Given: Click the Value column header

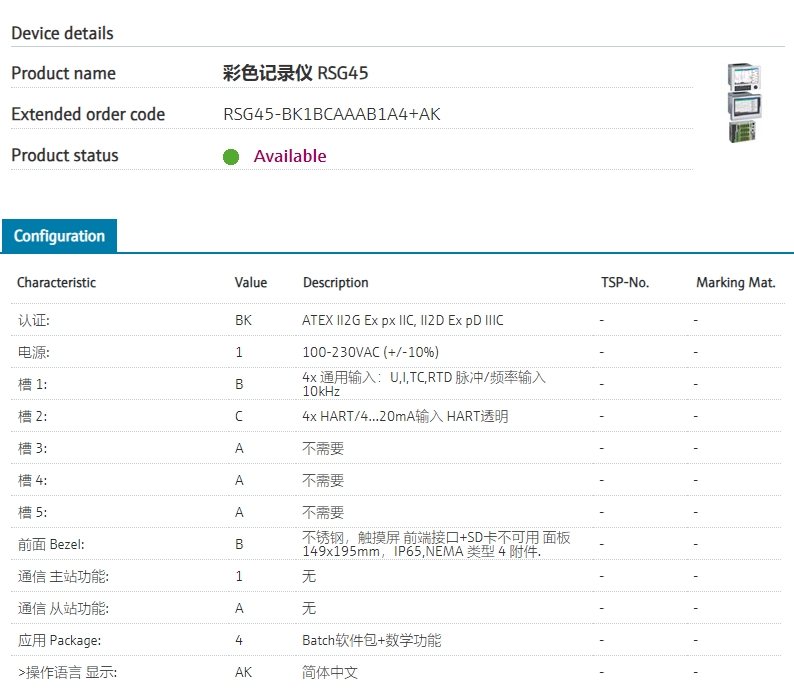Looking at the screenshot, I should coord(250,283).
